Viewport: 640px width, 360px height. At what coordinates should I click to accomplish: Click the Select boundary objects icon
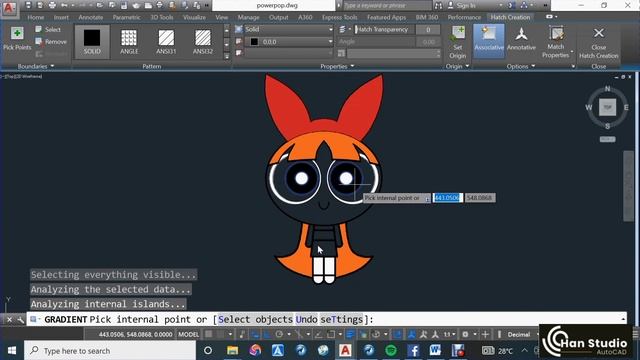[38, 29]
